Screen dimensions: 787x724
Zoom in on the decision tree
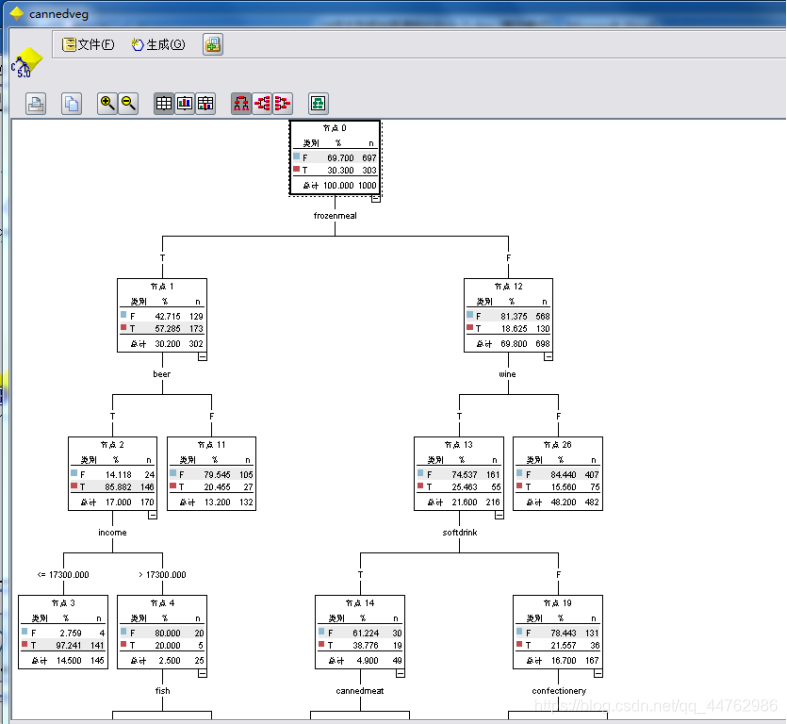click(x=107, y=104)
